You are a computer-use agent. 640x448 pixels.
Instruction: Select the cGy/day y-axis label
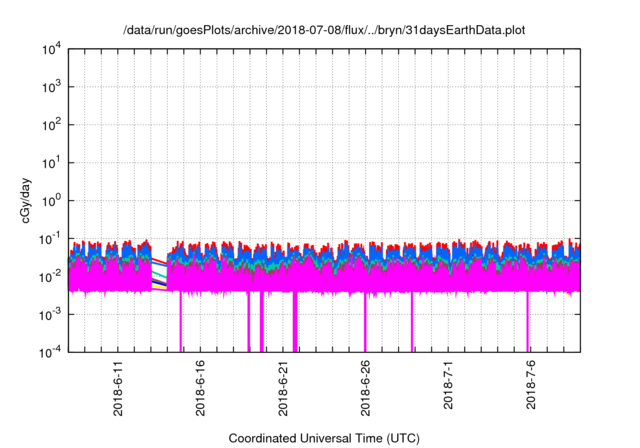26,200
